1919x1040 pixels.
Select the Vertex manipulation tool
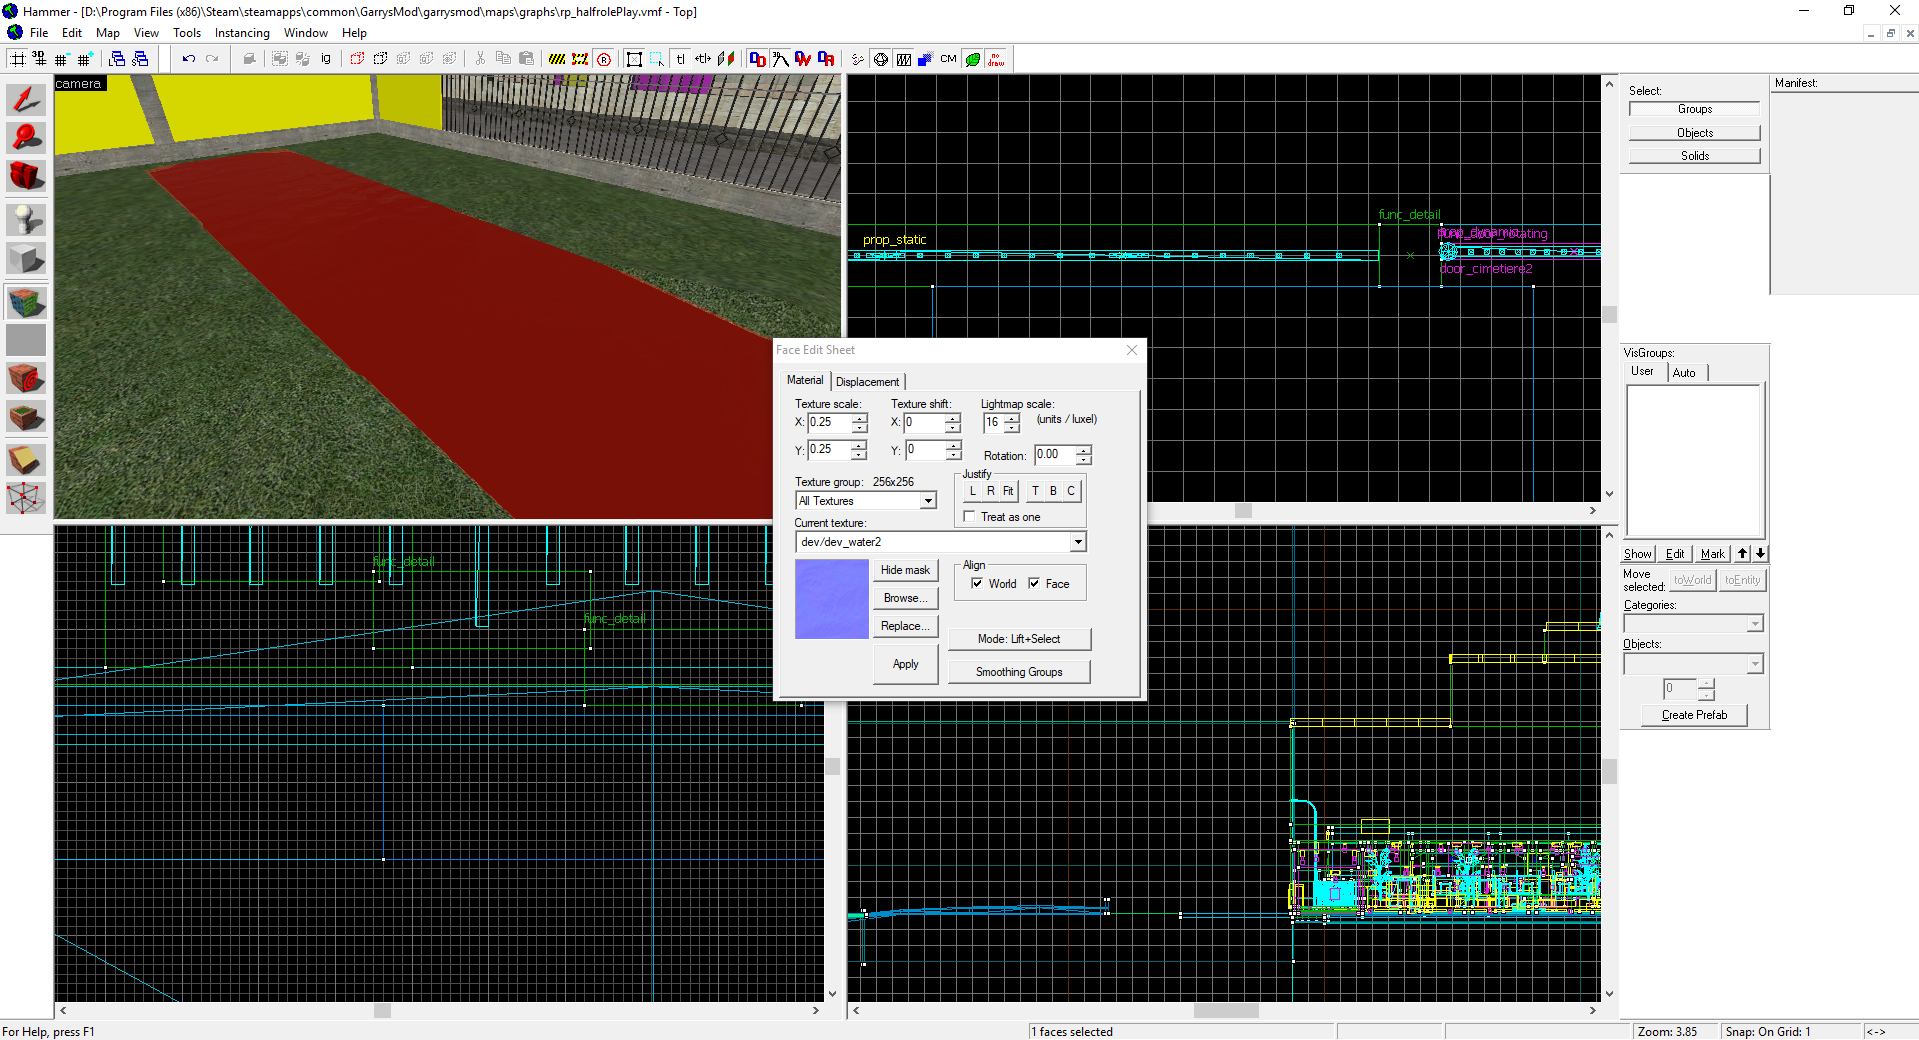click(x=26, y=497)
